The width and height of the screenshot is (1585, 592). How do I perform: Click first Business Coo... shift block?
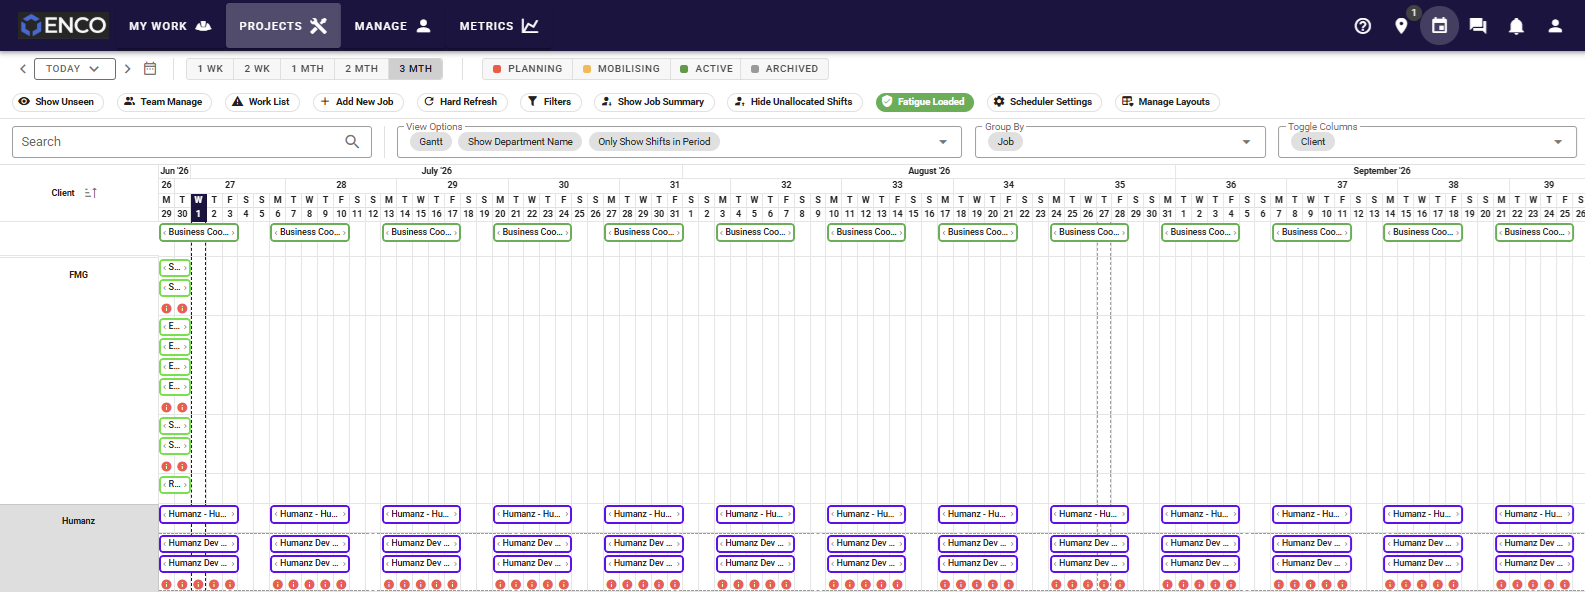click(199, 232)
